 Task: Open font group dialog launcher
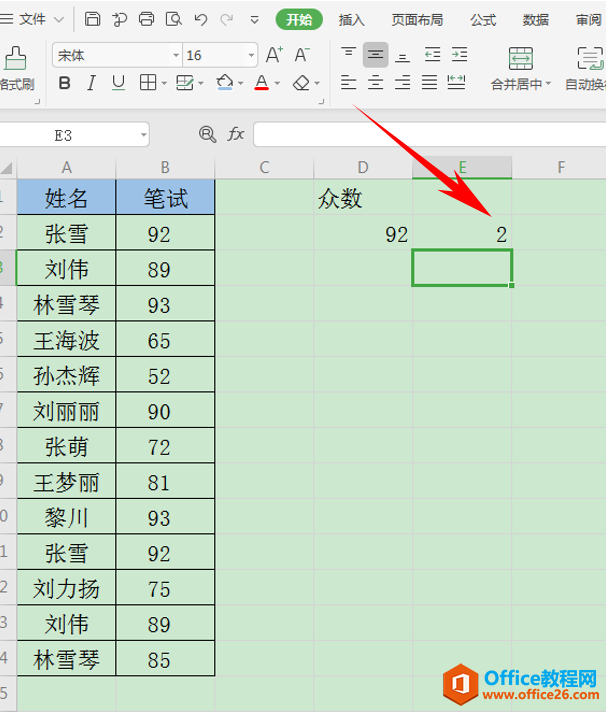click(x=321, y=102)
